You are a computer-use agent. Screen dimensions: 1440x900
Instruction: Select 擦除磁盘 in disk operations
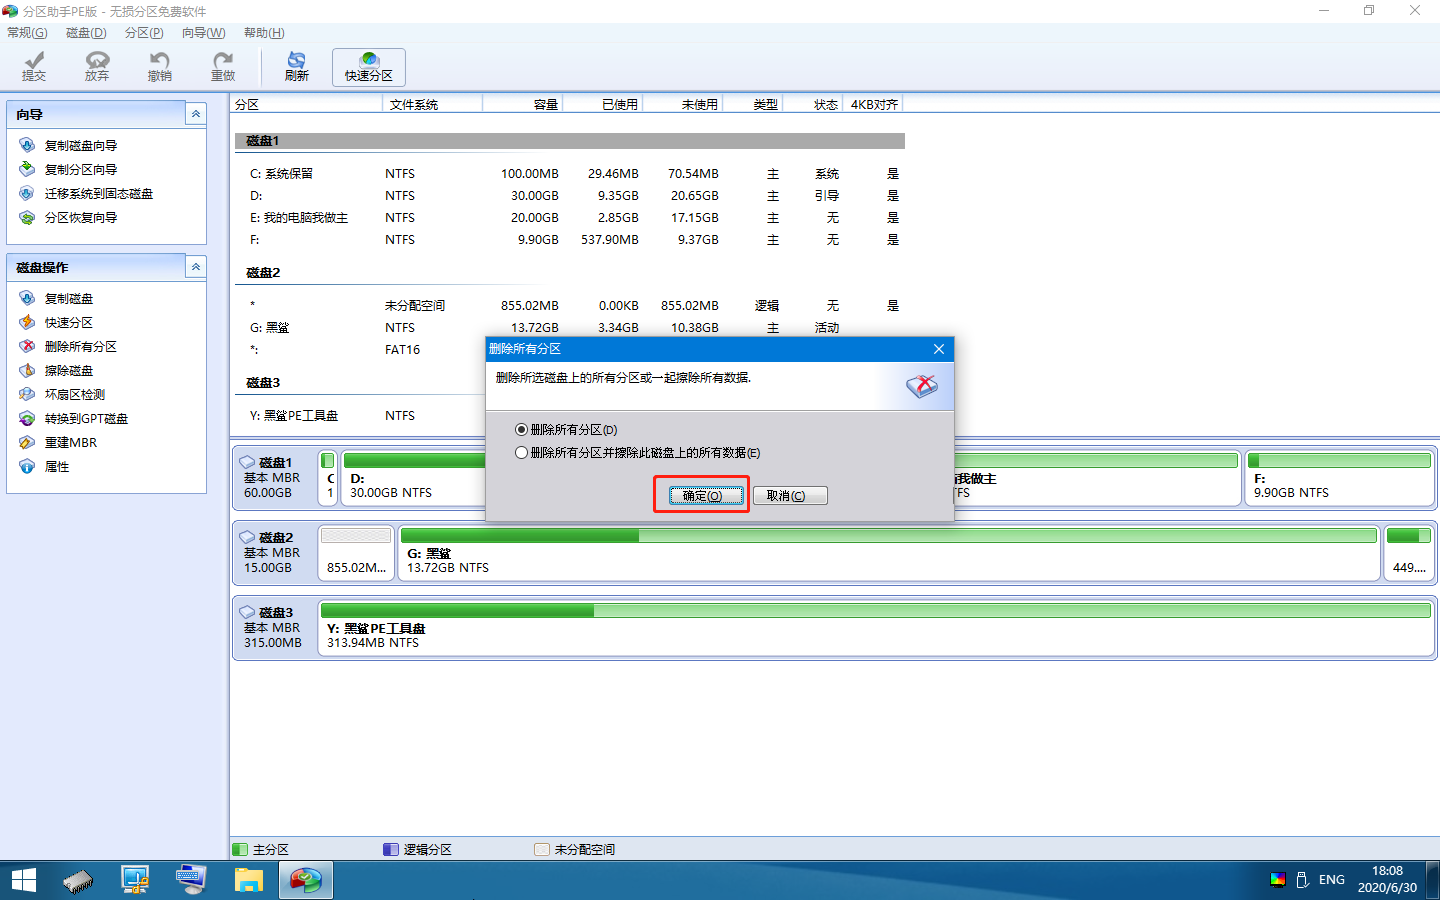tap(68, 371)
